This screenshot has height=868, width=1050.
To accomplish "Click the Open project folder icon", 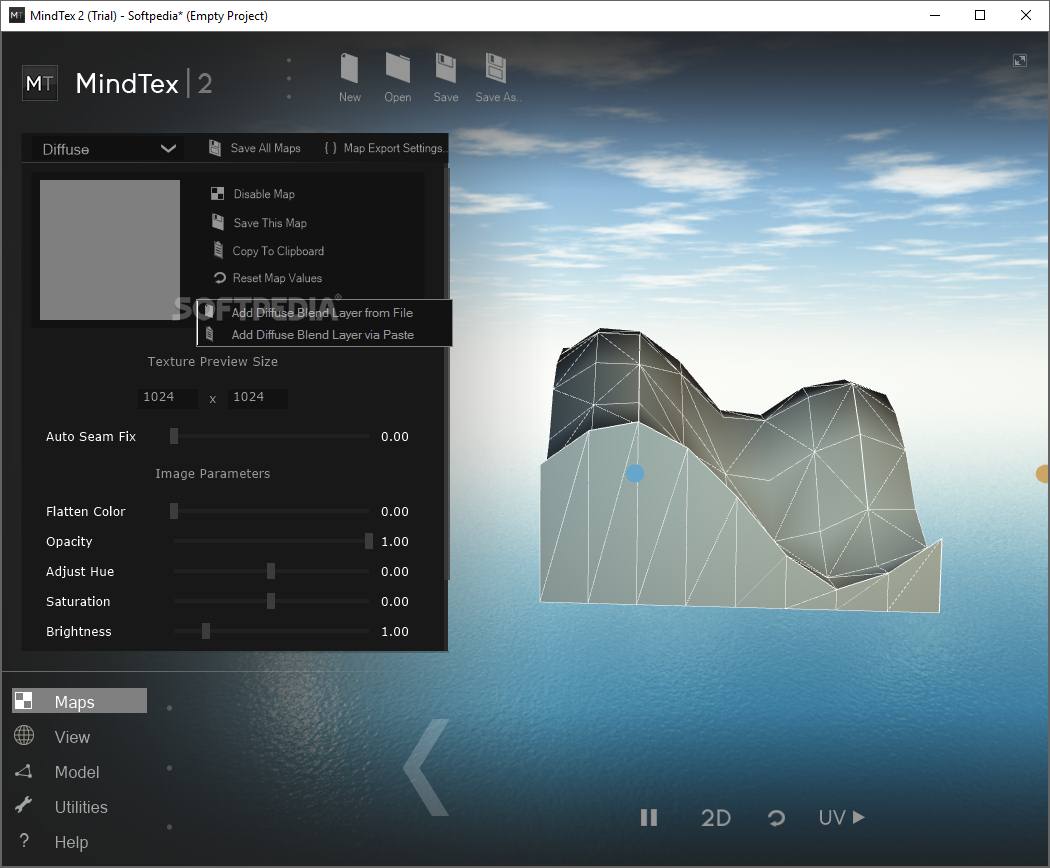I will click(398, 68).
